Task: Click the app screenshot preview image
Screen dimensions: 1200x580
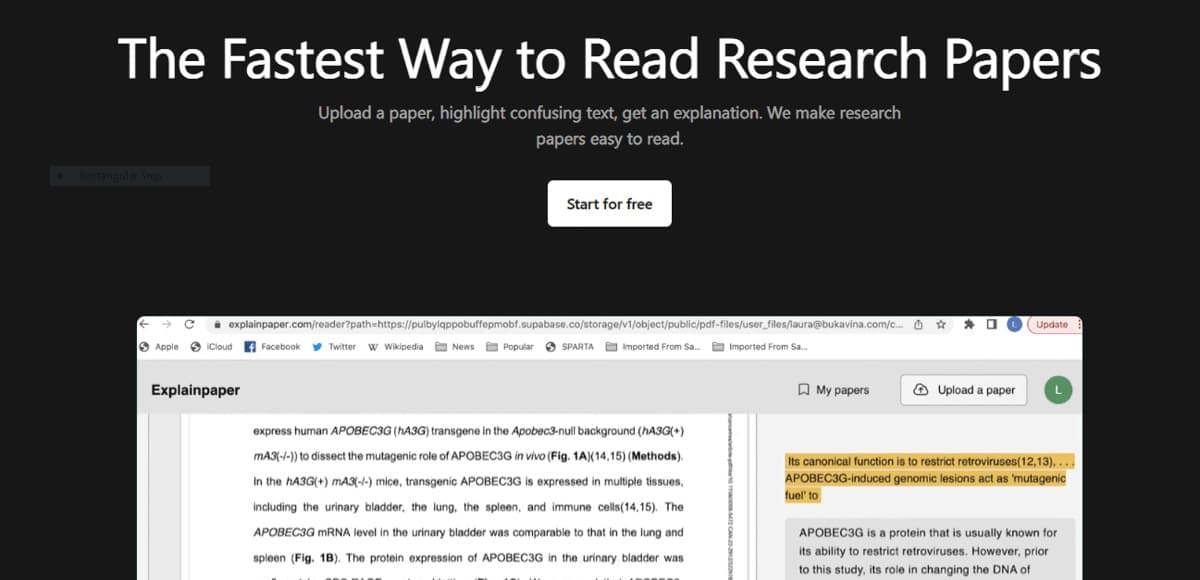Action: click(609, 448)
